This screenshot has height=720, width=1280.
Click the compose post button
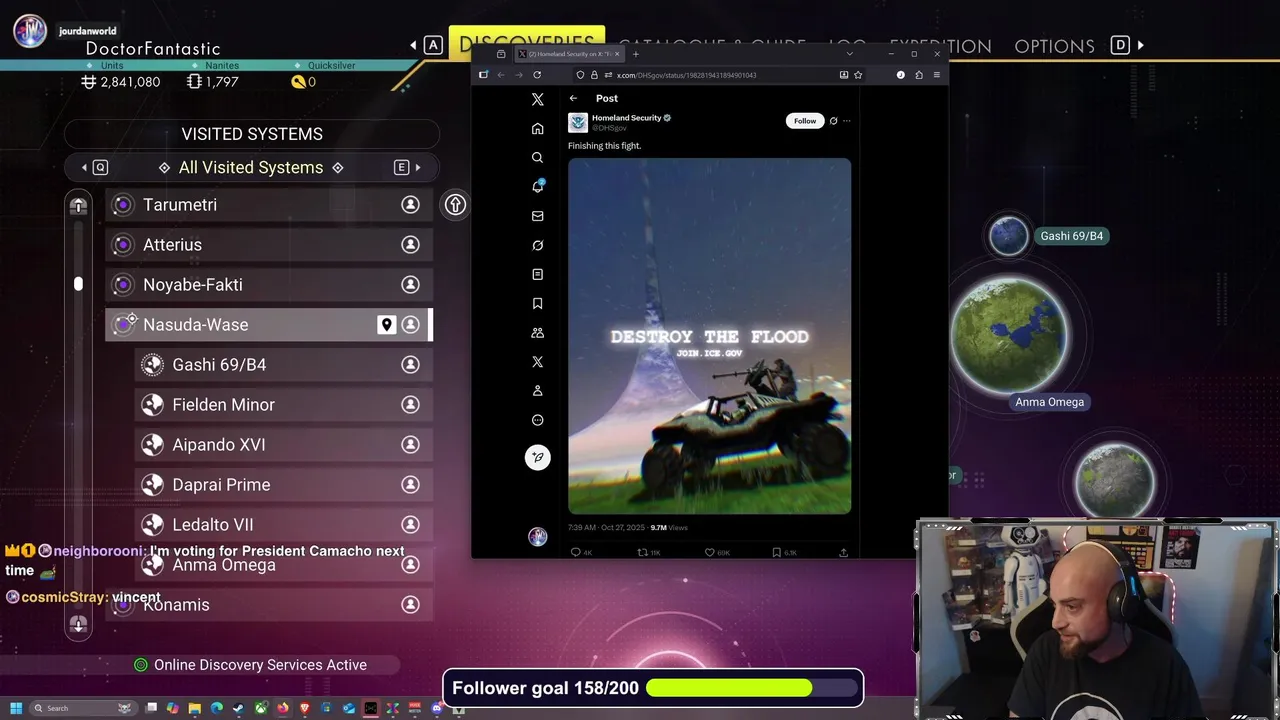pos(537,457)
